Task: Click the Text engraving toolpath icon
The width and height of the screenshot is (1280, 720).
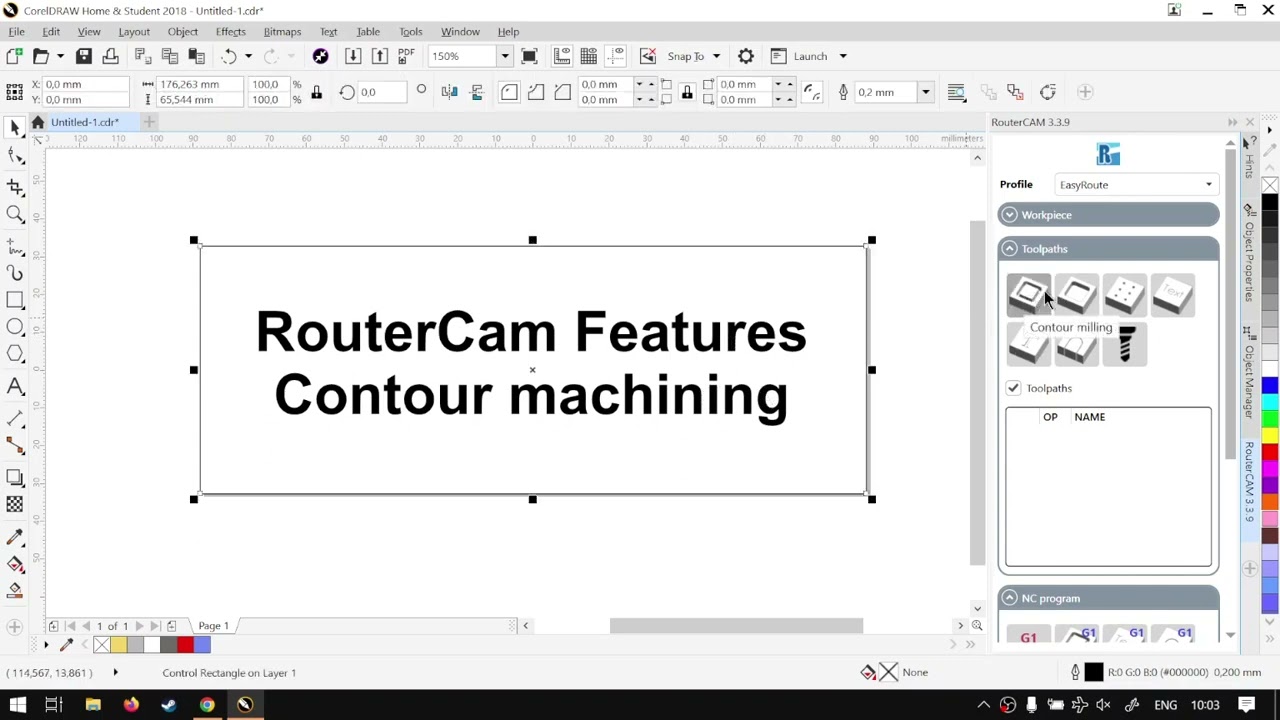Action: click(1172, 295)
